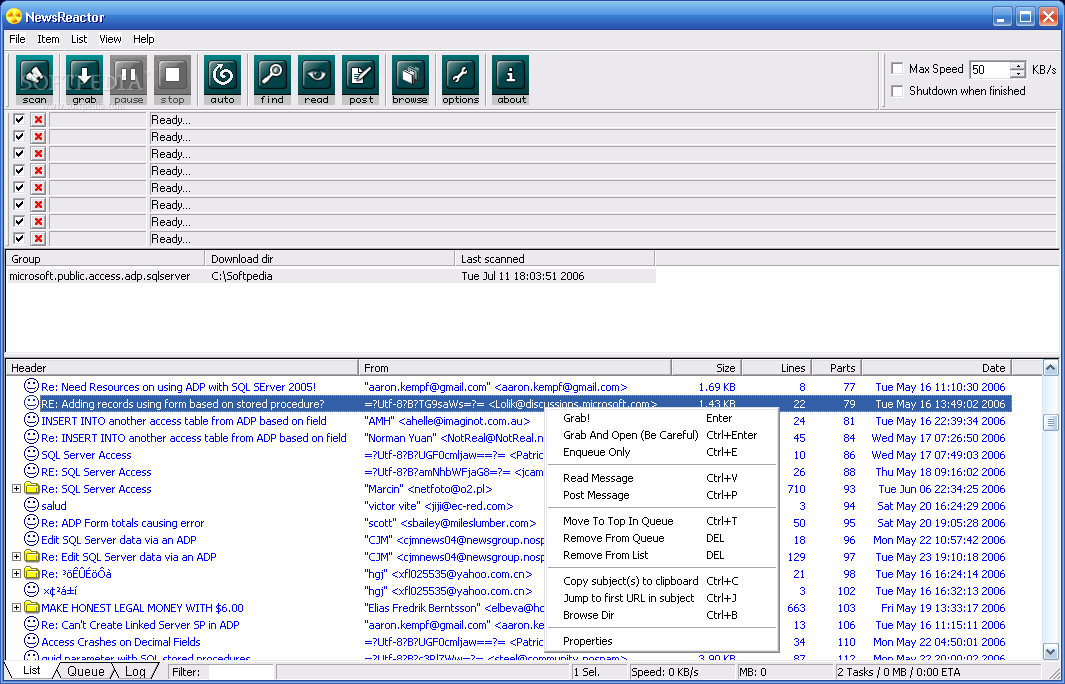Click into the Filter text field

pyautogui.click(x=238, y=672)
